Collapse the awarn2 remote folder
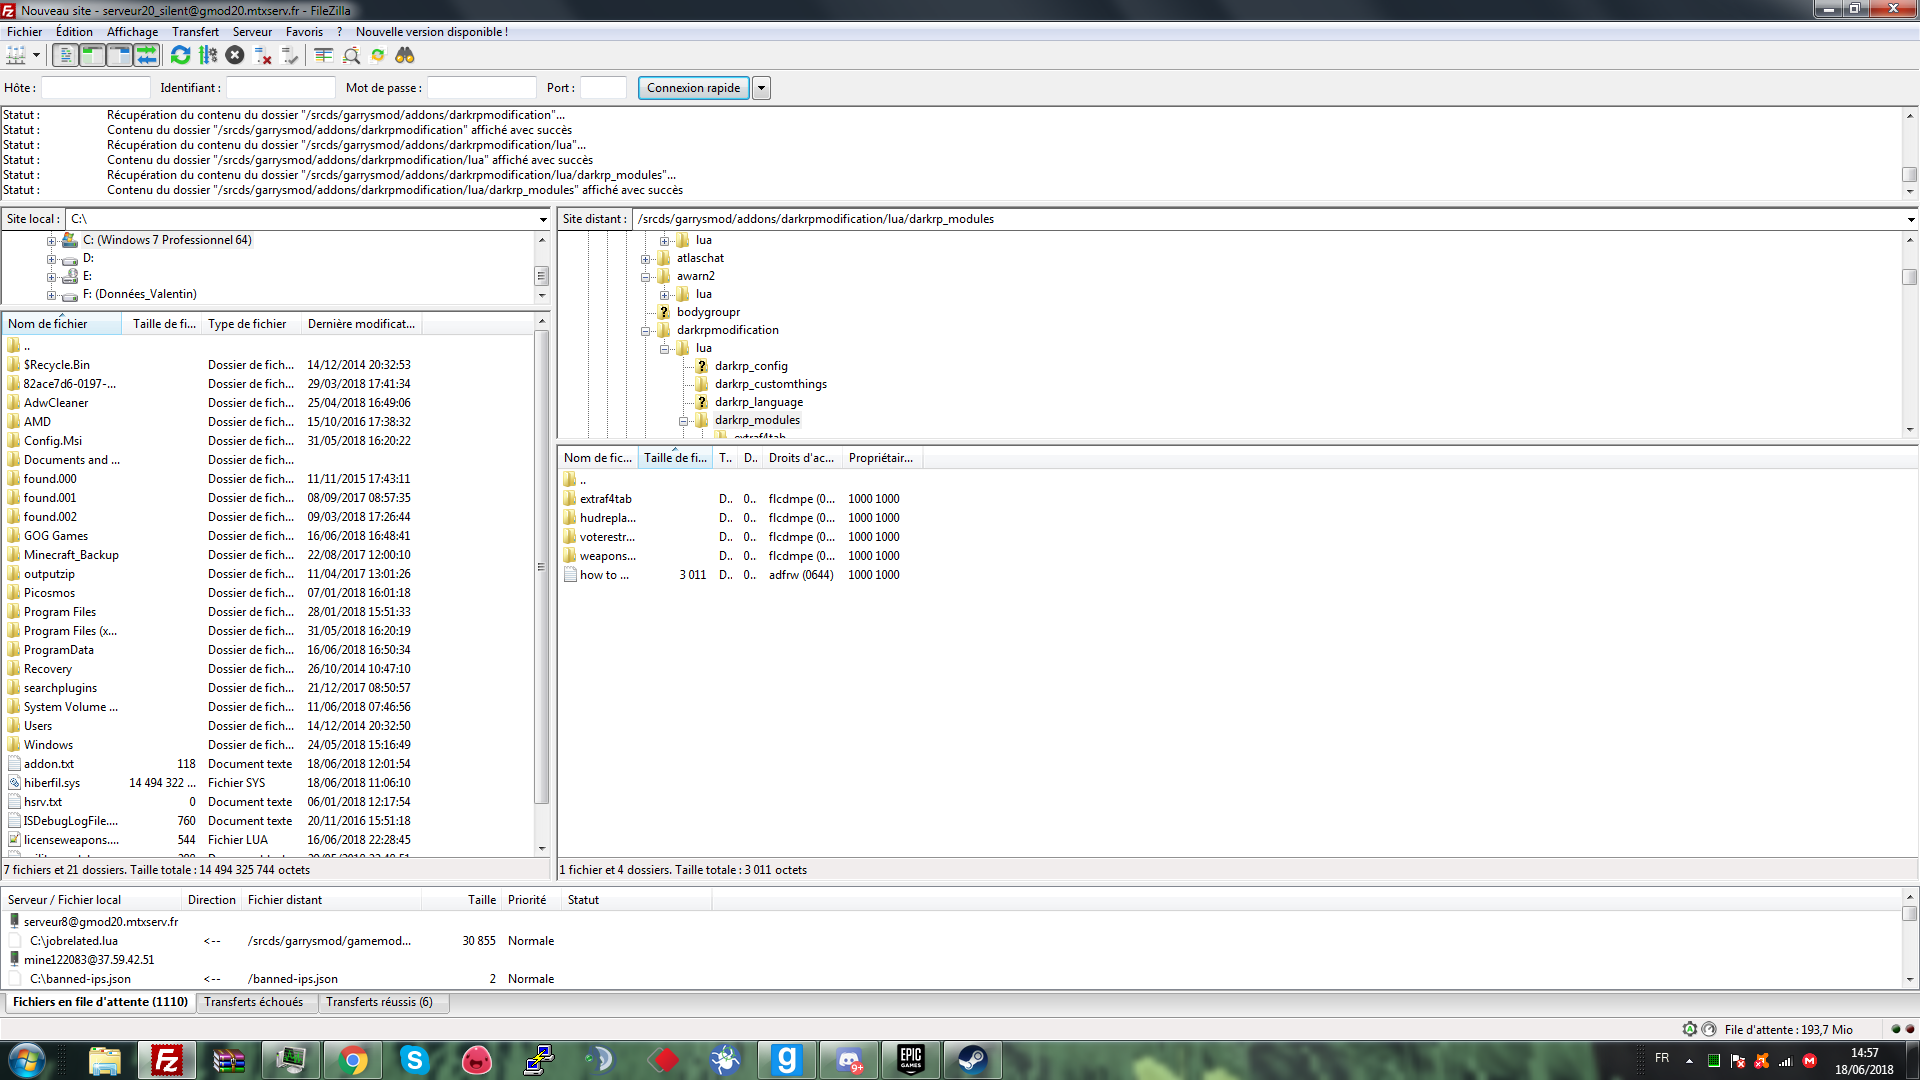 pos(645,277)
